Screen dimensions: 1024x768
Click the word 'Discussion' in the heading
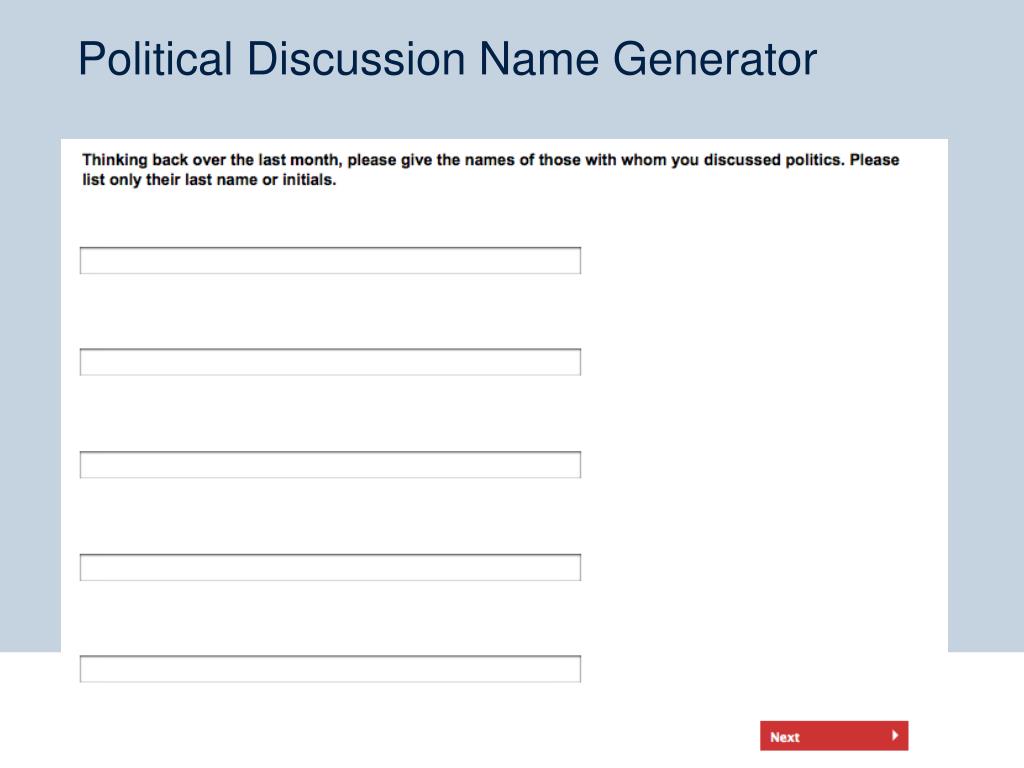356,59
